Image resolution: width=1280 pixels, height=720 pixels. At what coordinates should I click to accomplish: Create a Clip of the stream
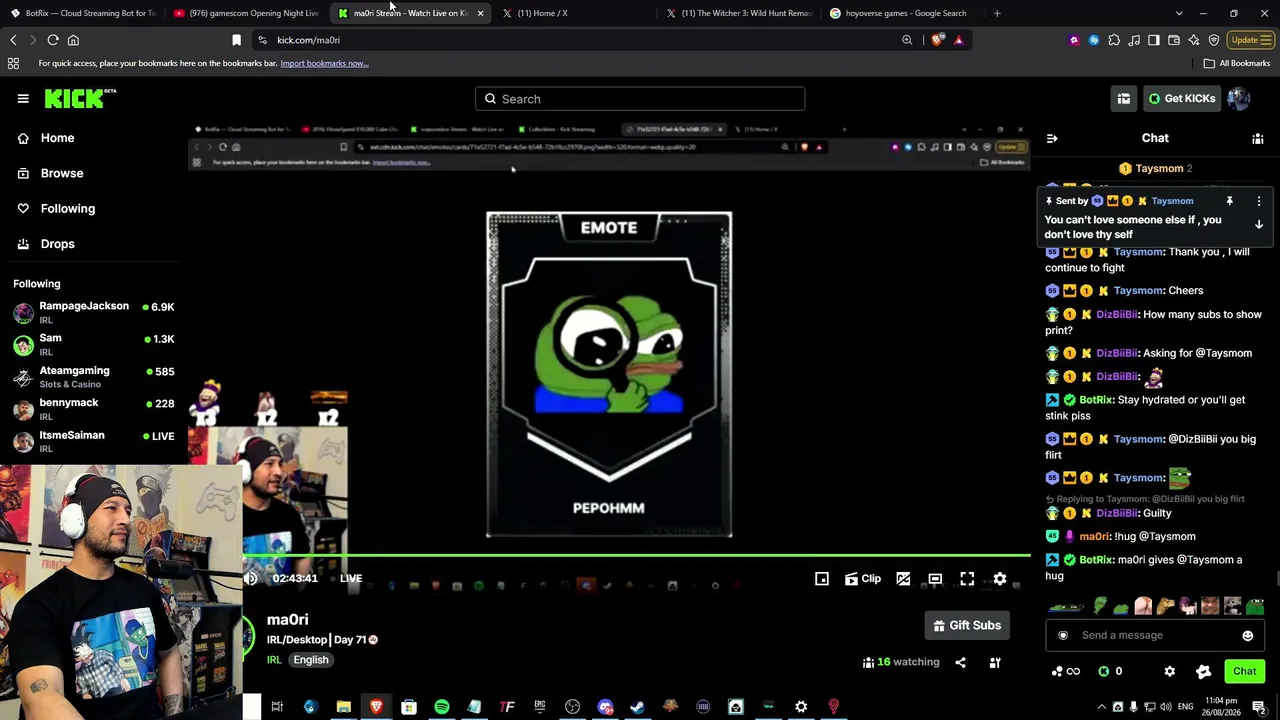(x=863, y=579)
